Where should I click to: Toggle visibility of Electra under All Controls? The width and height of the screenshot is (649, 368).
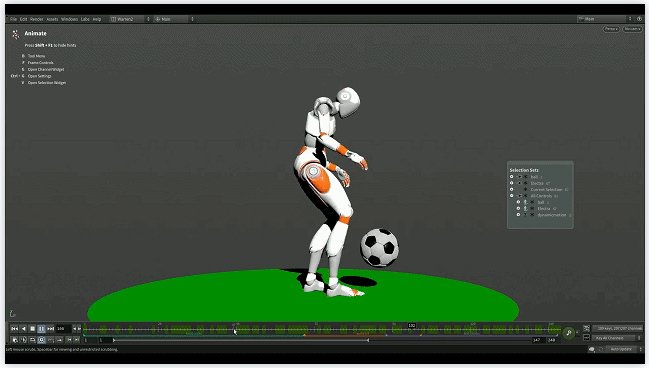pyautogui.click(x=518, y=208)
